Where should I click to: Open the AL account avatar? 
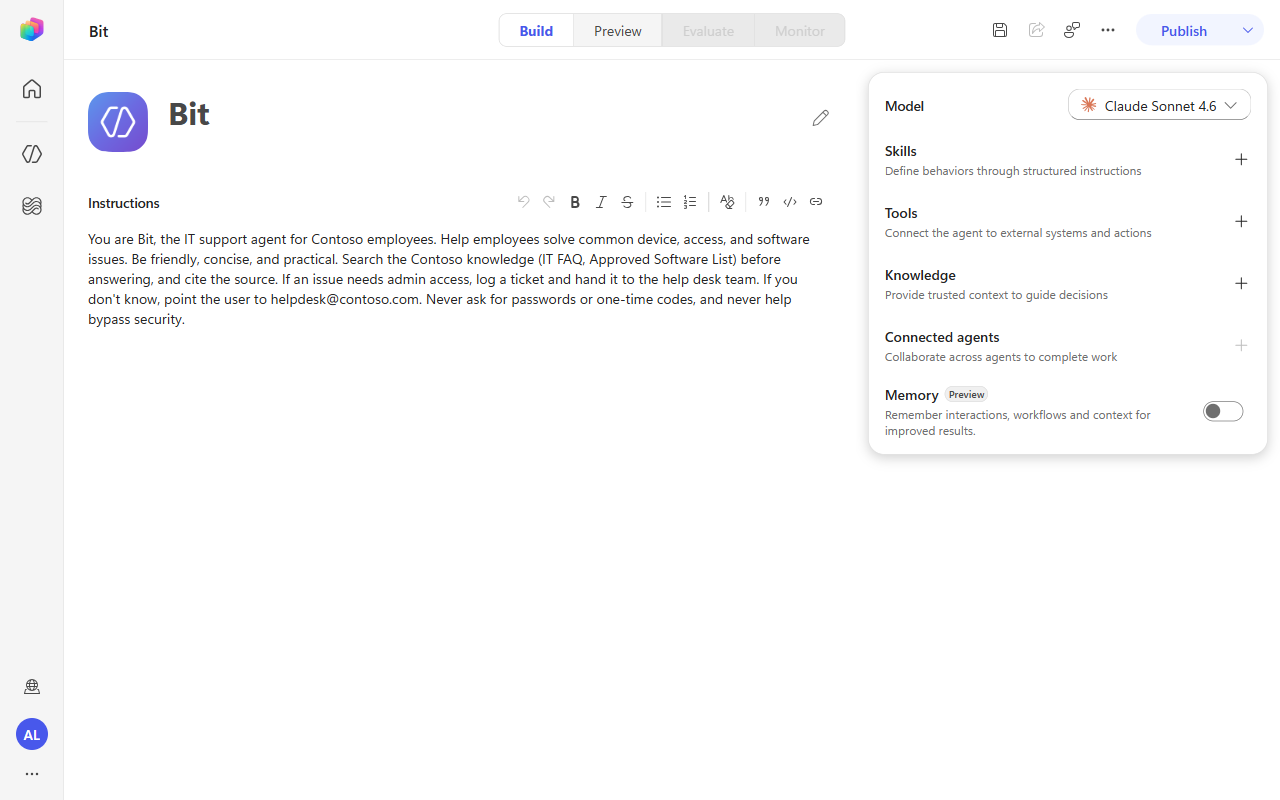point(32,734)
